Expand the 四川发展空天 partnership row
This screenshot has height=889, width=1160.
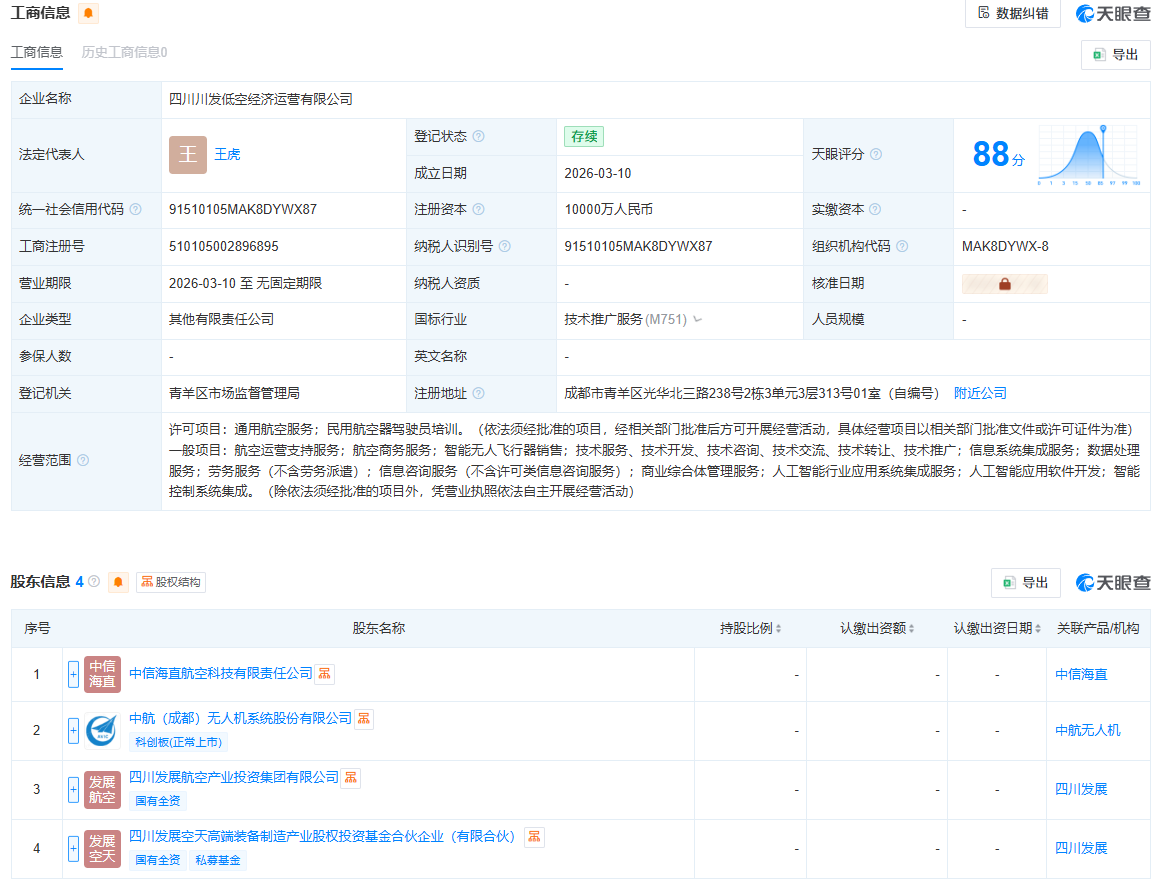point(73,847)
